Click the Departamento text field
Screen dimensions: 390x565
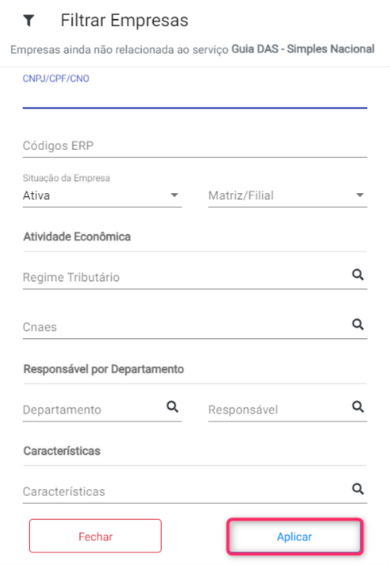(x=93, y=410)
